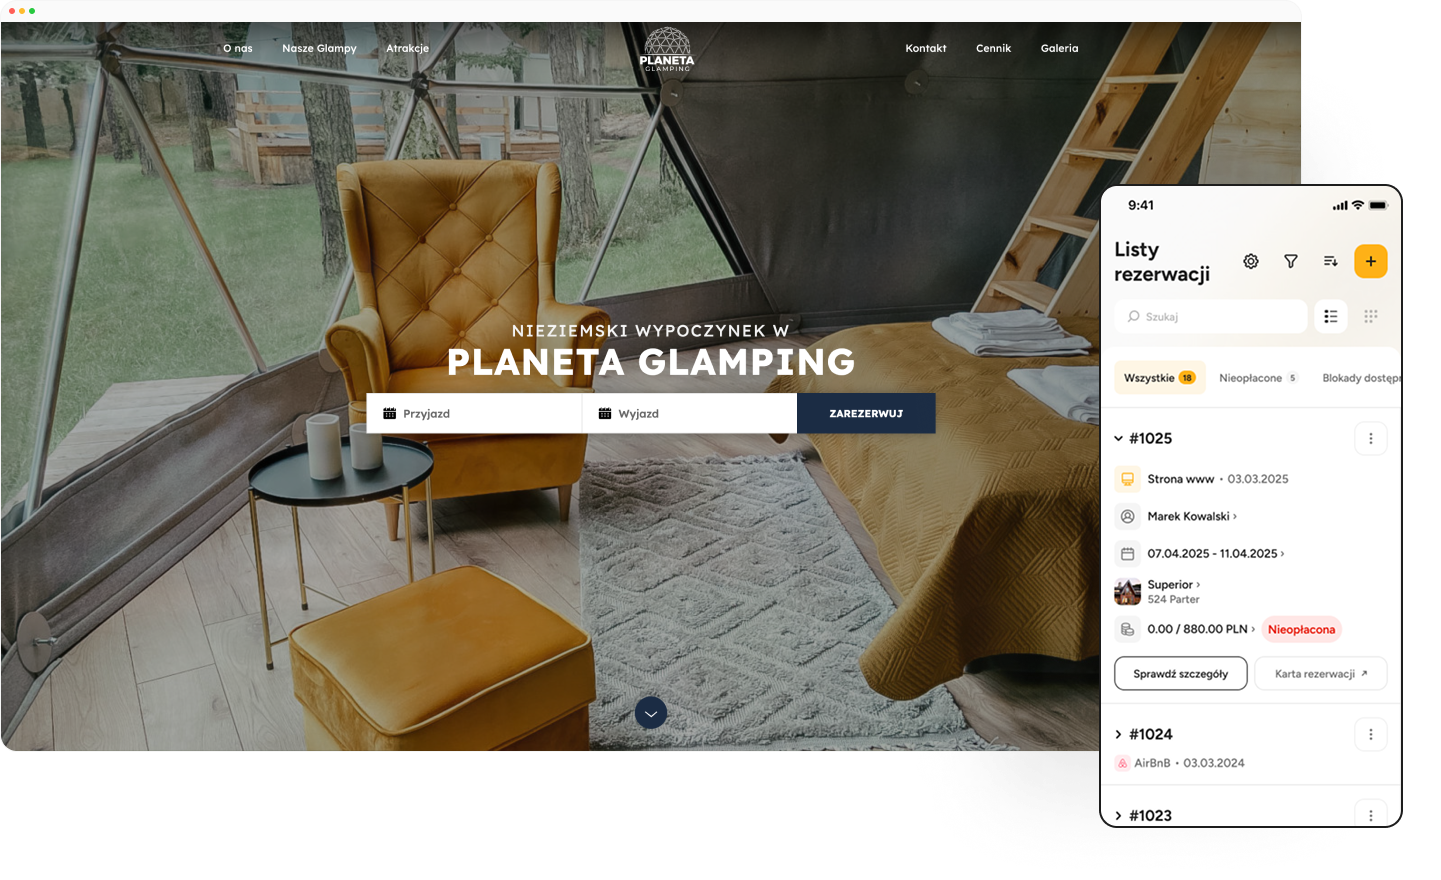Expand reservation #1024

(x=1119, y=734)
